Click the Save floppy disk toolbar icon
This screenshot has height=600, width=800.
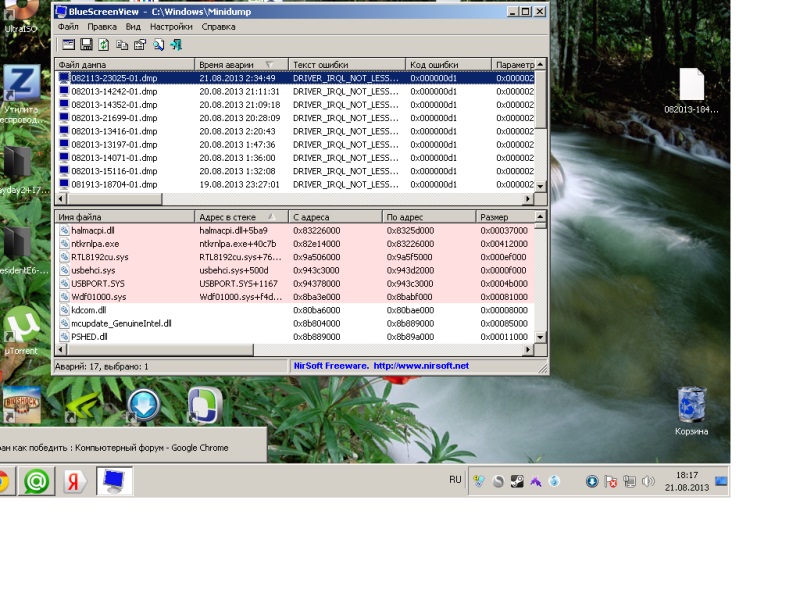click(86, 45)
